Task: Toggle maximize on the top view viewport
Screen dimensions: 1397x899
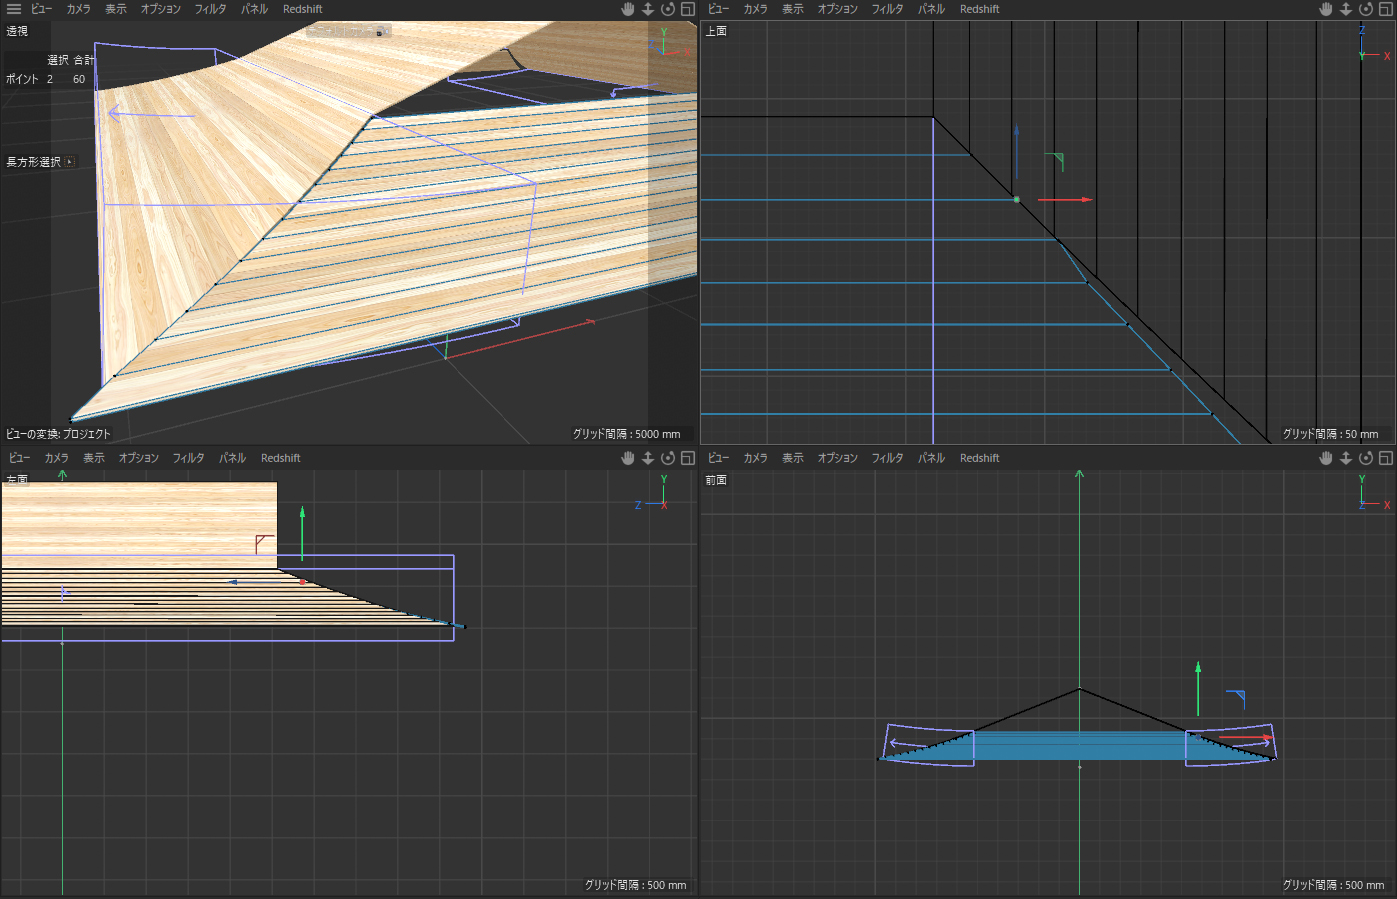Action: tap(1386, 9)
